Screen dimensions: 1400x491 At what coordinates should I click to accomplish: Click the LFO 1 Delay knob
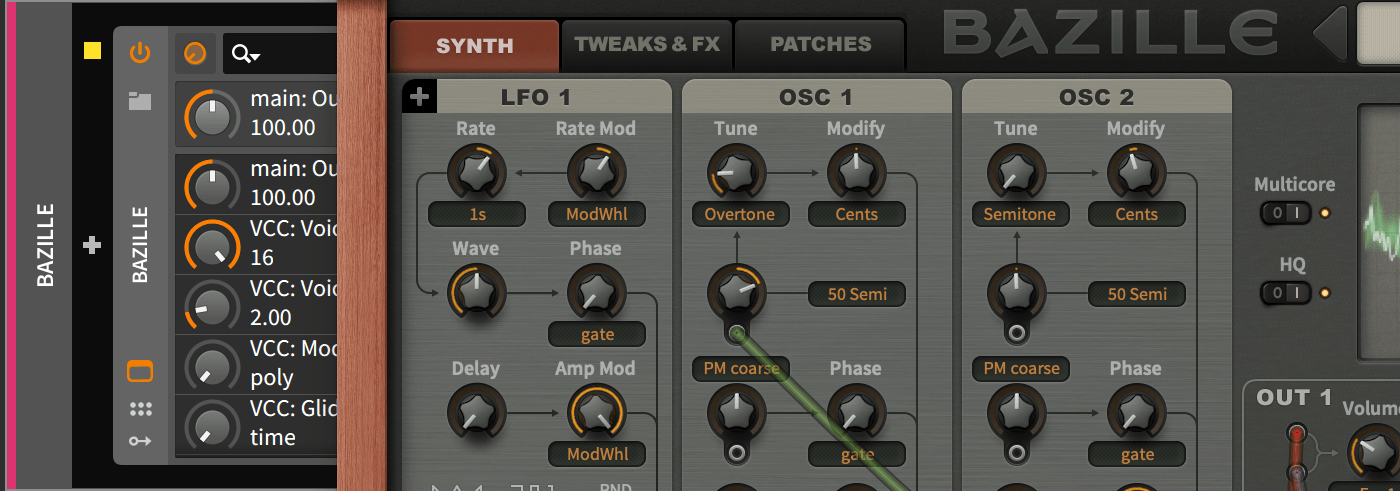click(477, 412)
